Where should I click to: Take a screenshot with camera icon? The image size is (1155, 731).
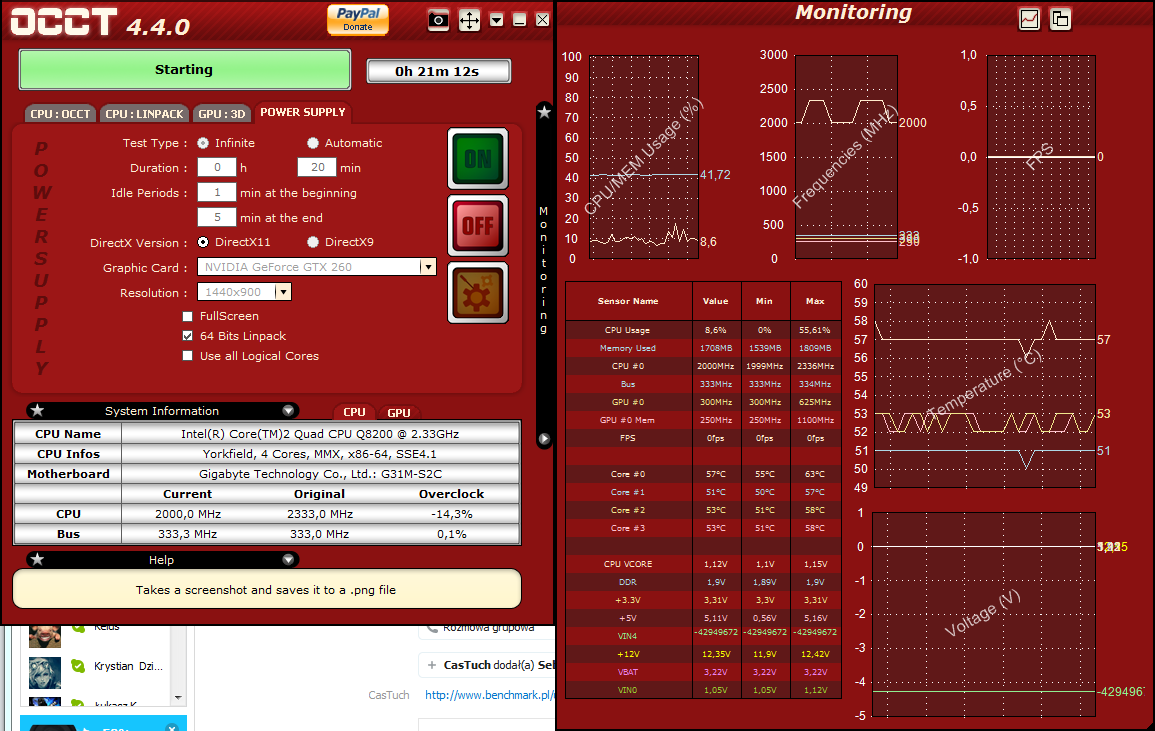(438, 20)
